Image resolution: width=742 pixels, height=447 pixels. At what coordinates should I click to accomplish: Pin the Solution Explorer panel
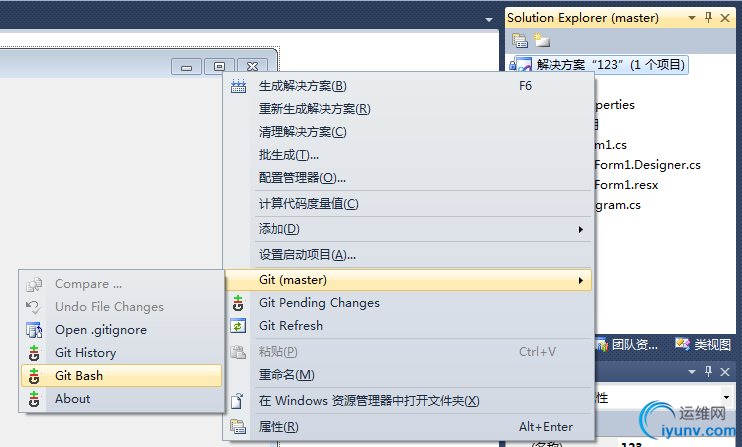pos(709,18)
